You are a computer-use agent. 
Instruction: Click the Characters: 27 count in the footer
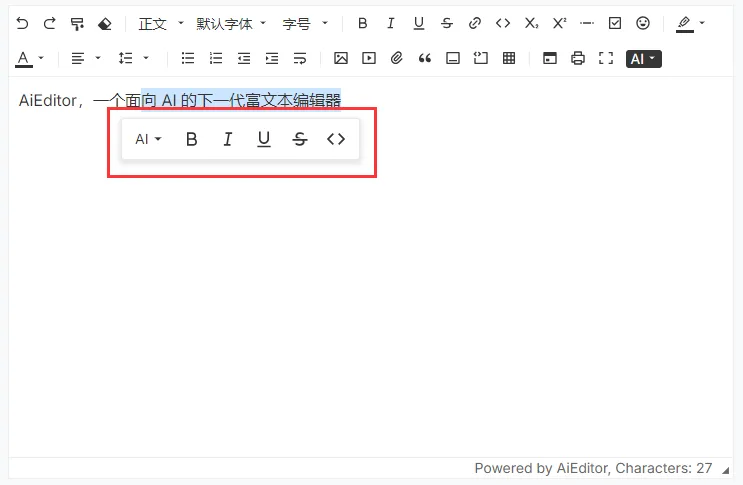pos(663,468)
